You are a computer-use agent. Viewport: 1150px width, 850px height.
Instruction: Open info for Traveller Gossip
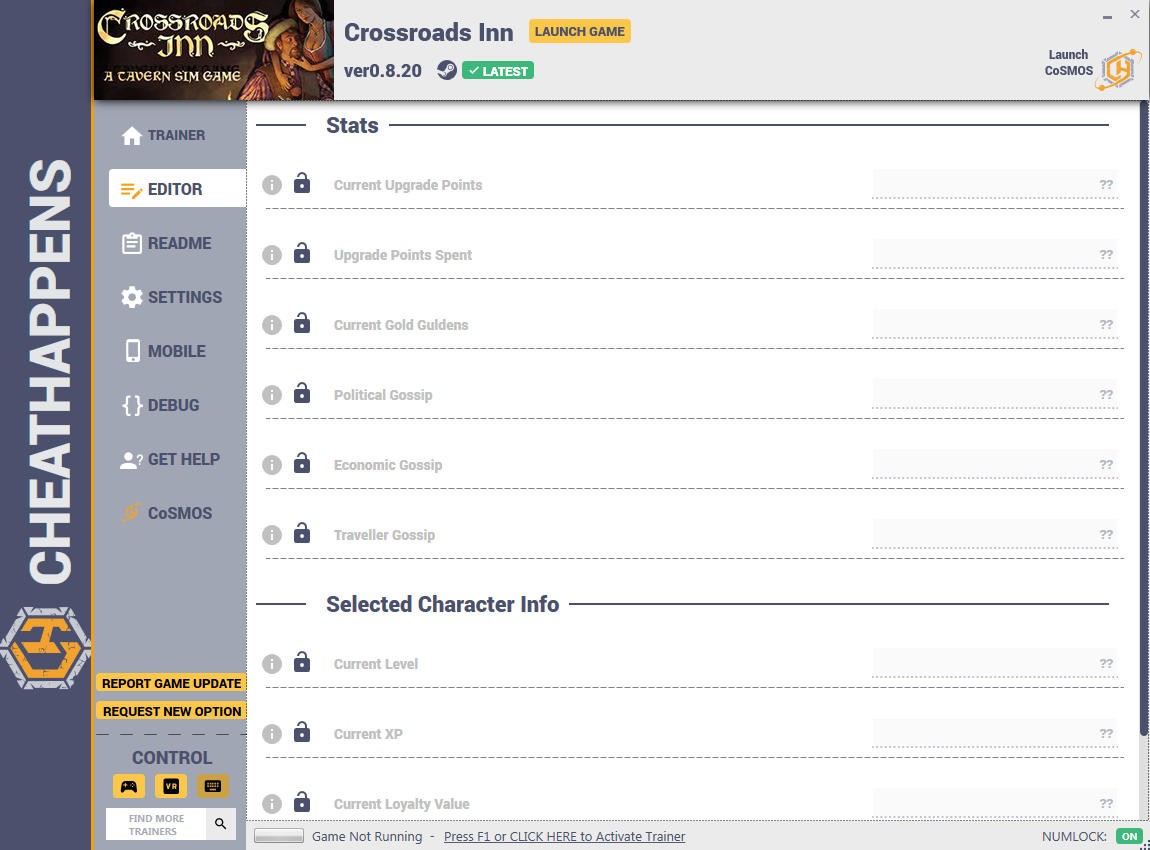coord(272,535)
